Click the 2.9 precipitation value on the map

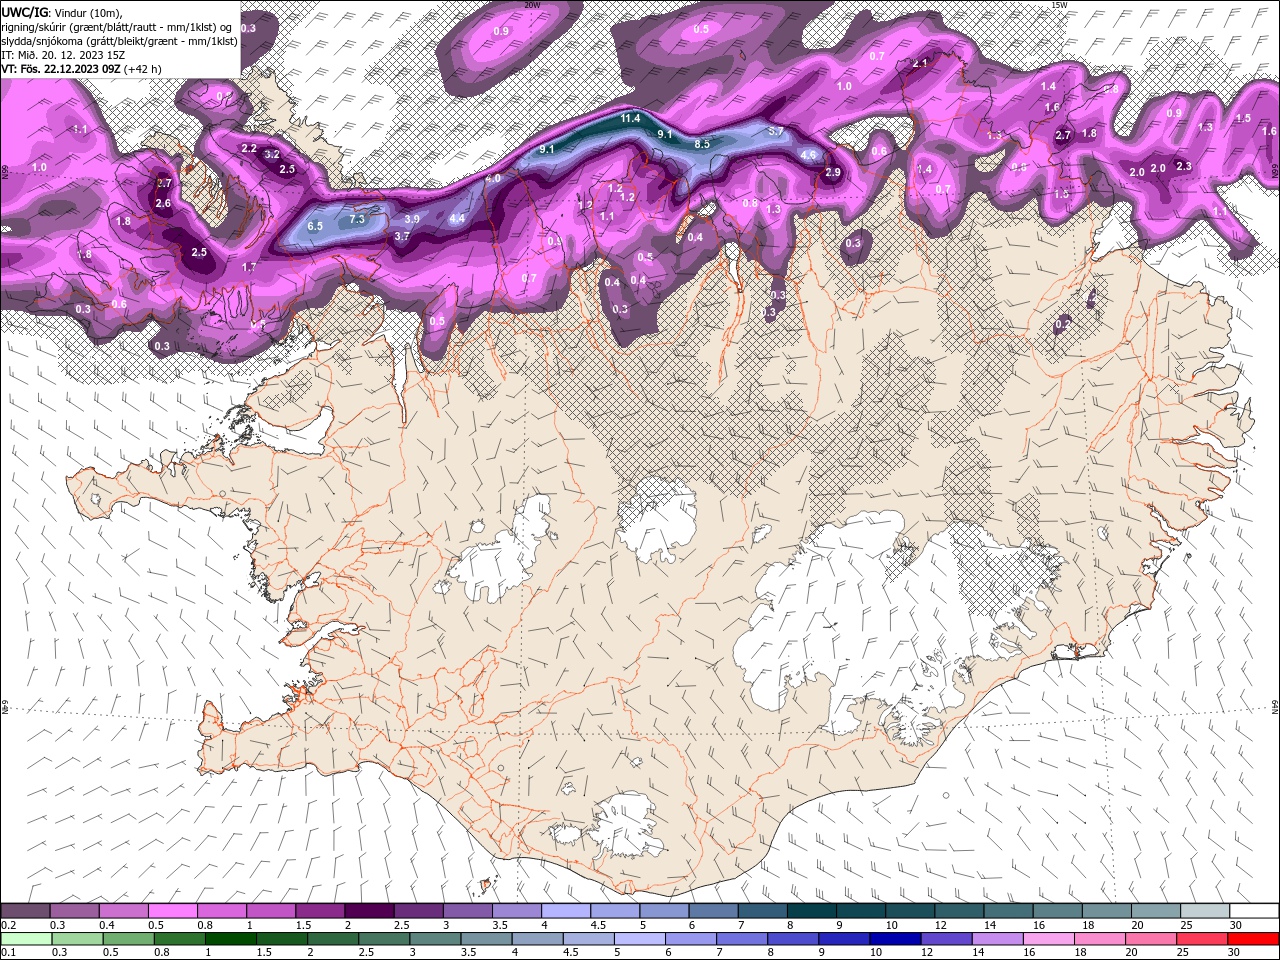[x=833, y=173]
